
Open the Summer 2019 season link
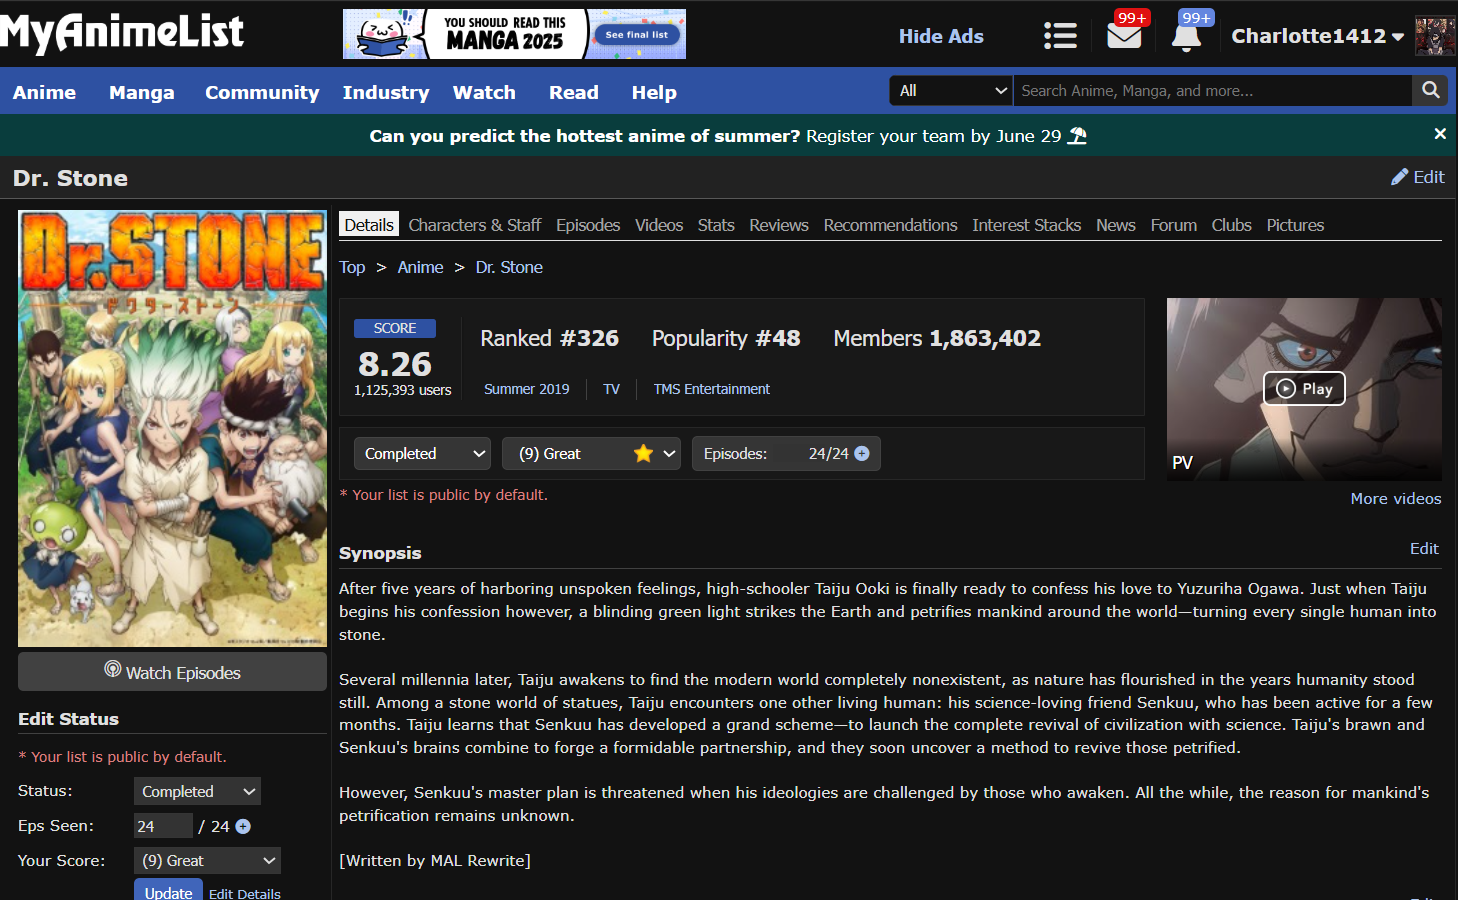coord(527,389)
